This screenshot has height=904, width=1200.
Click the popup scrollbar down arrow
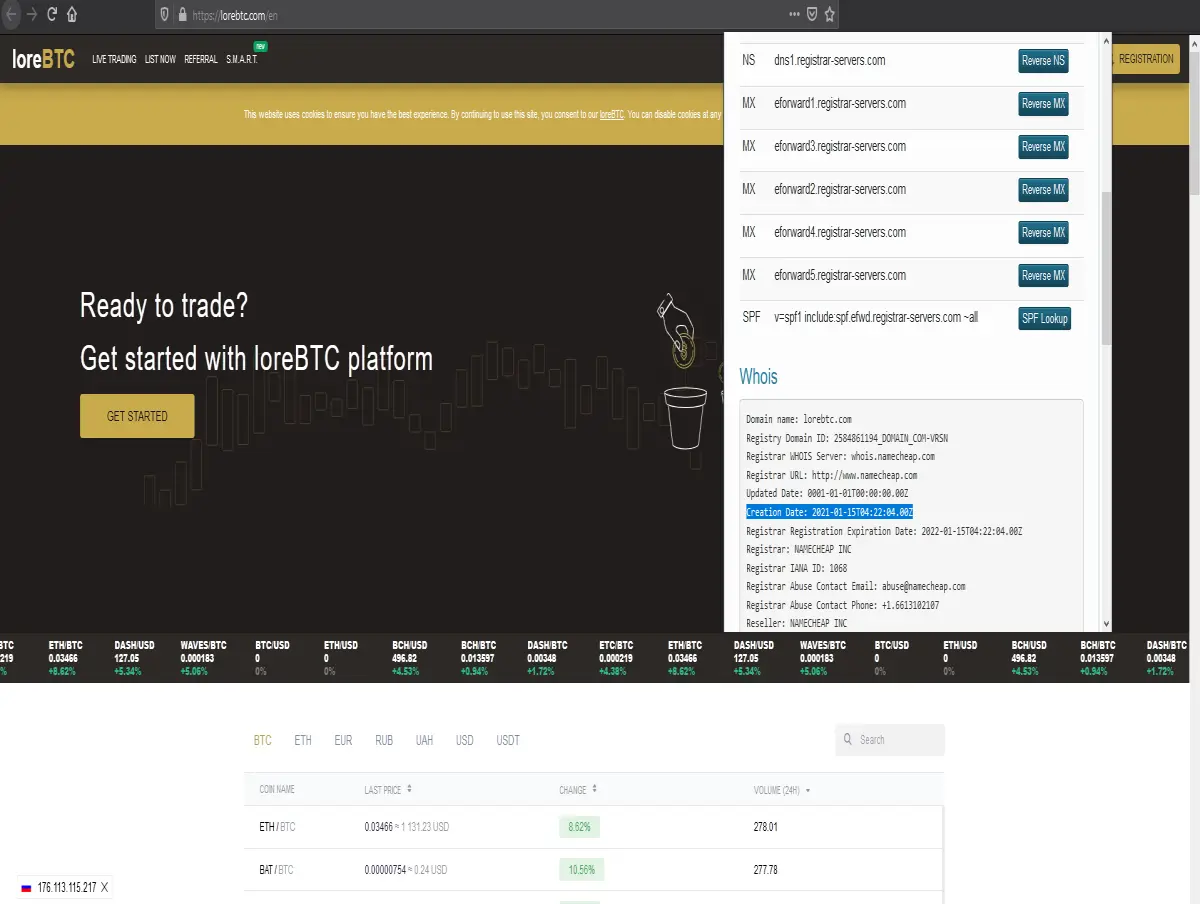pyautogui.click(x=1105, y=622)
